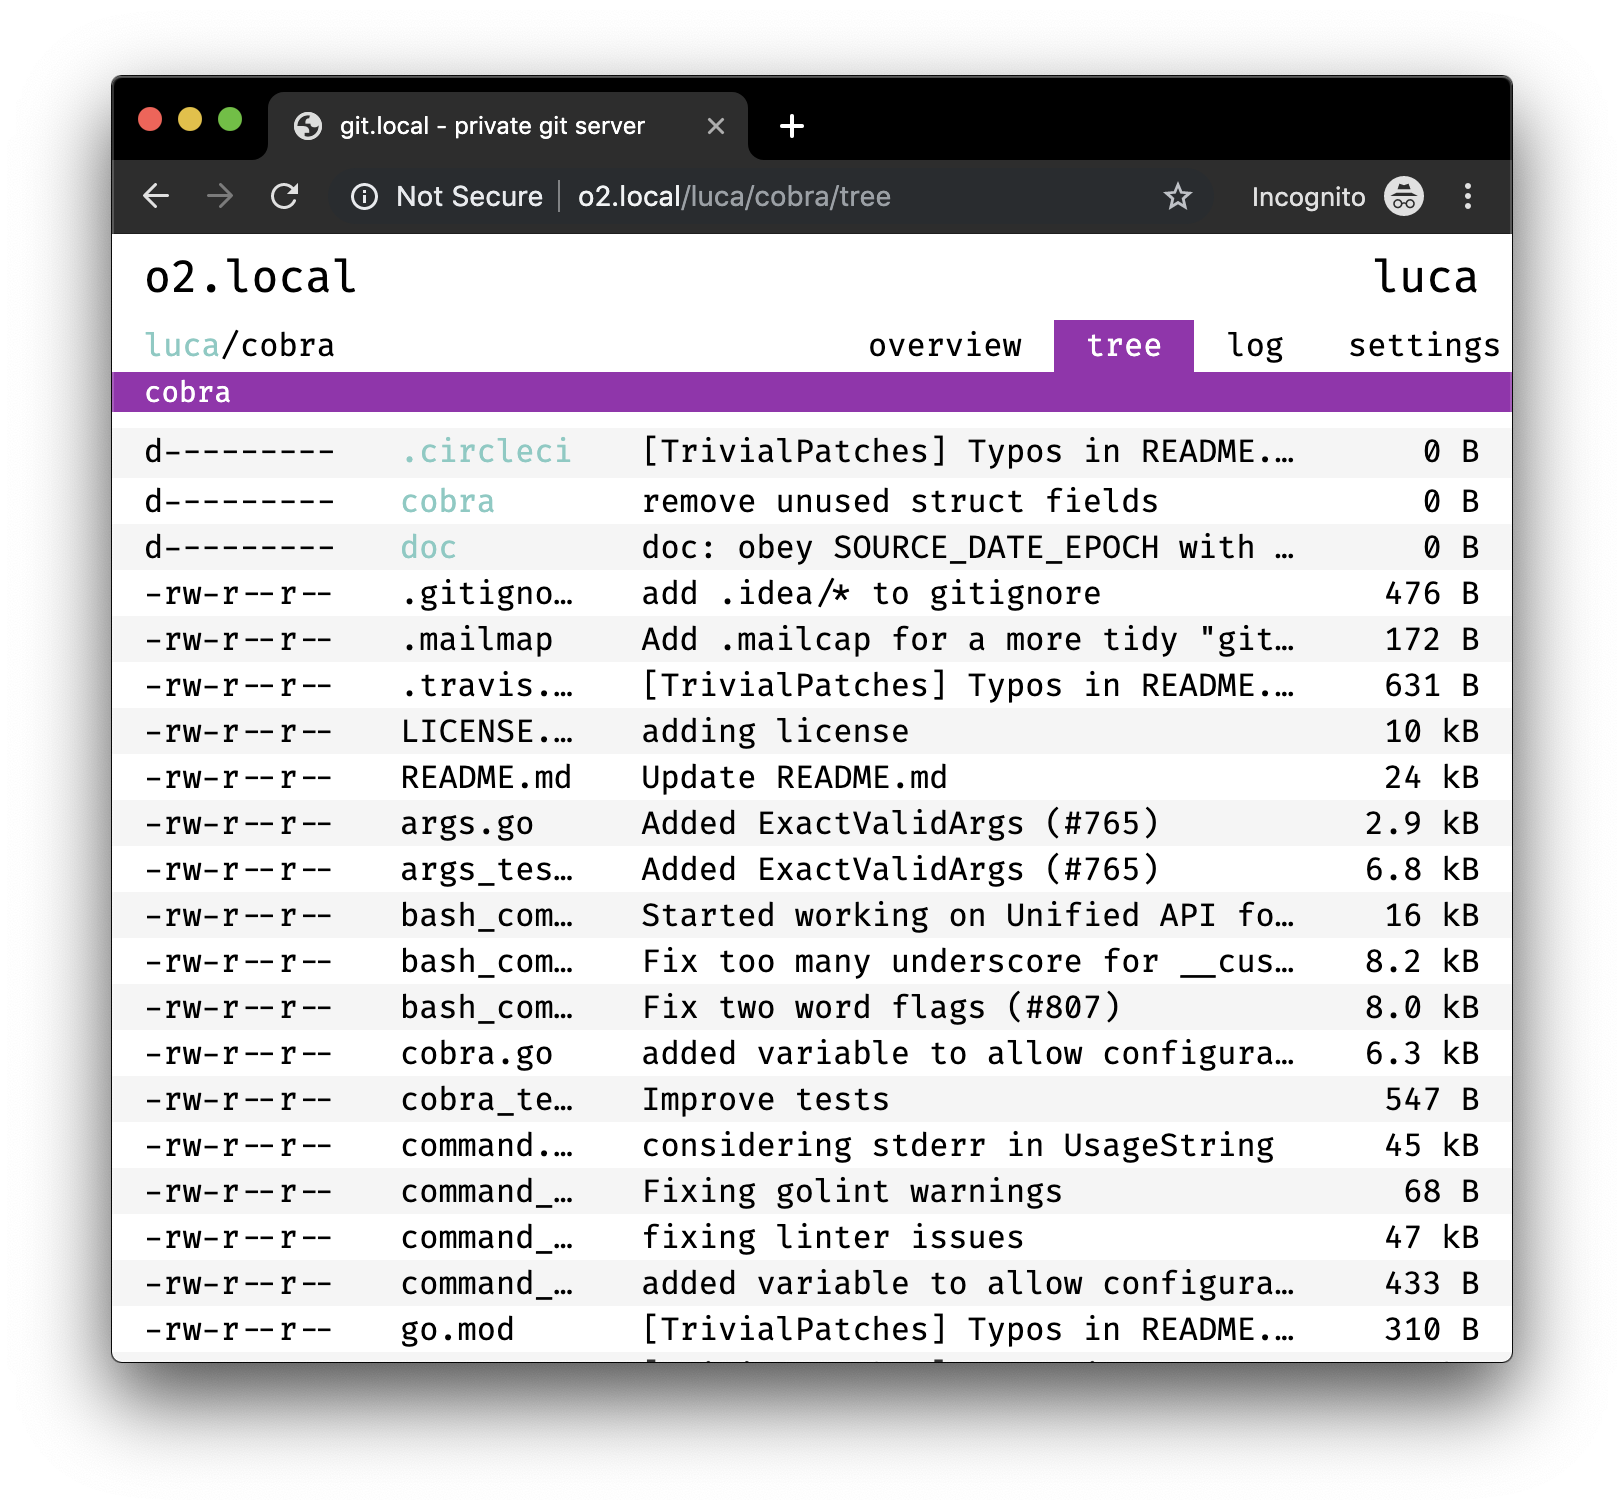
Task: Click the args.go file name
Action: tap(467, 824)
